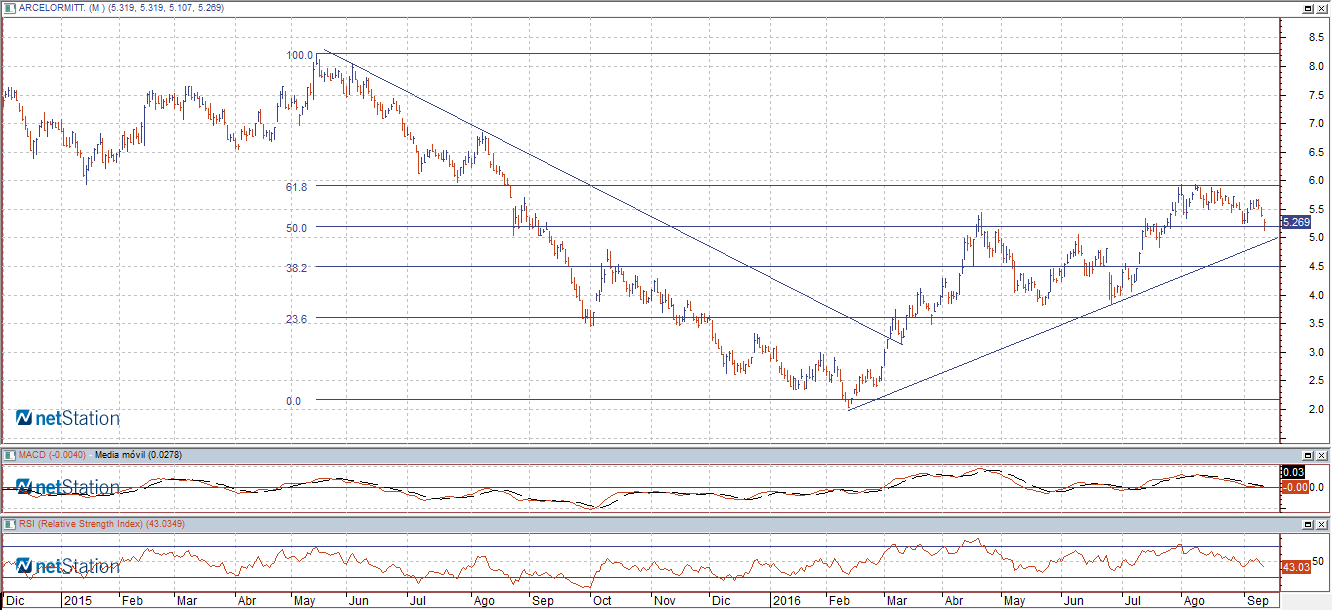Select the Media móvil (0.0278) label
1332x610 pixels.
coord(138,455)
